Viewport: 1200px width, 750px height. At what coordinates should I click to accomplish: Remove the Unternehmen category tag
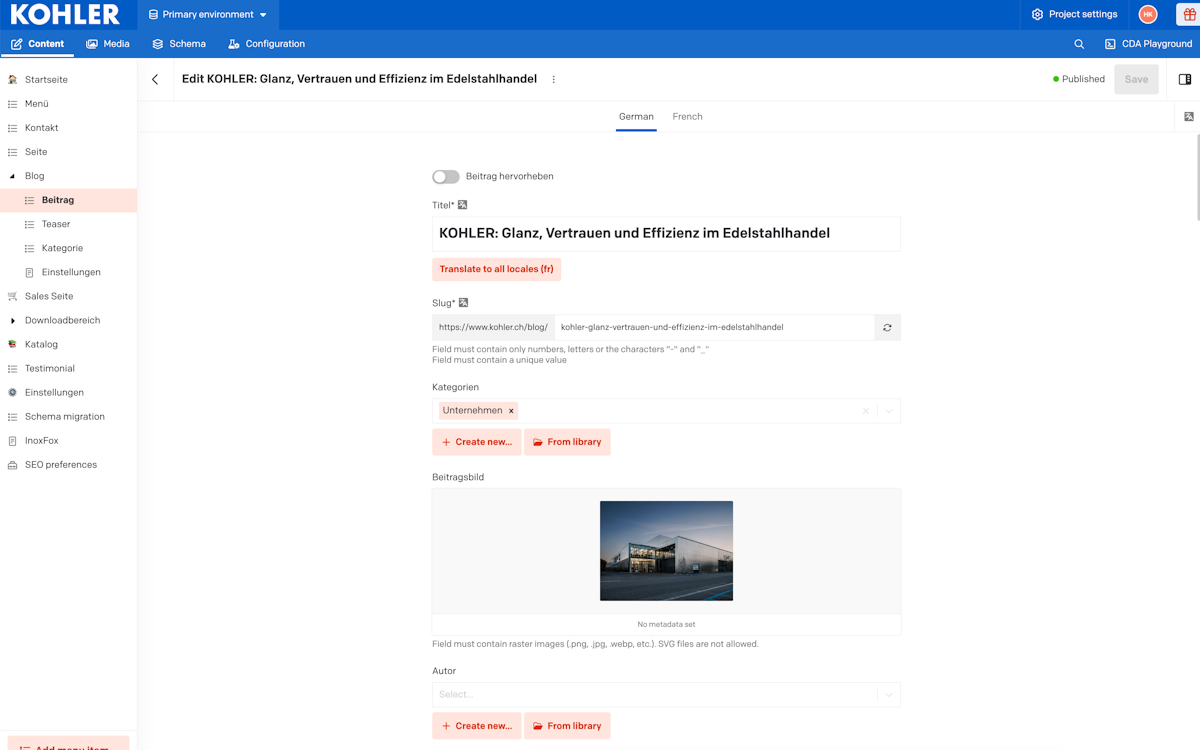click(x=511, y=411)
